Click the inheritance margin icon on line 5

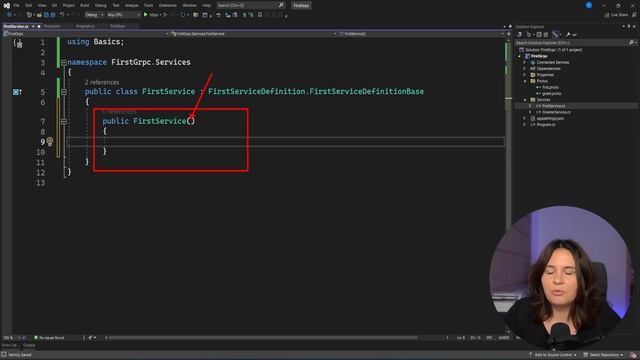tap(17, 92)
